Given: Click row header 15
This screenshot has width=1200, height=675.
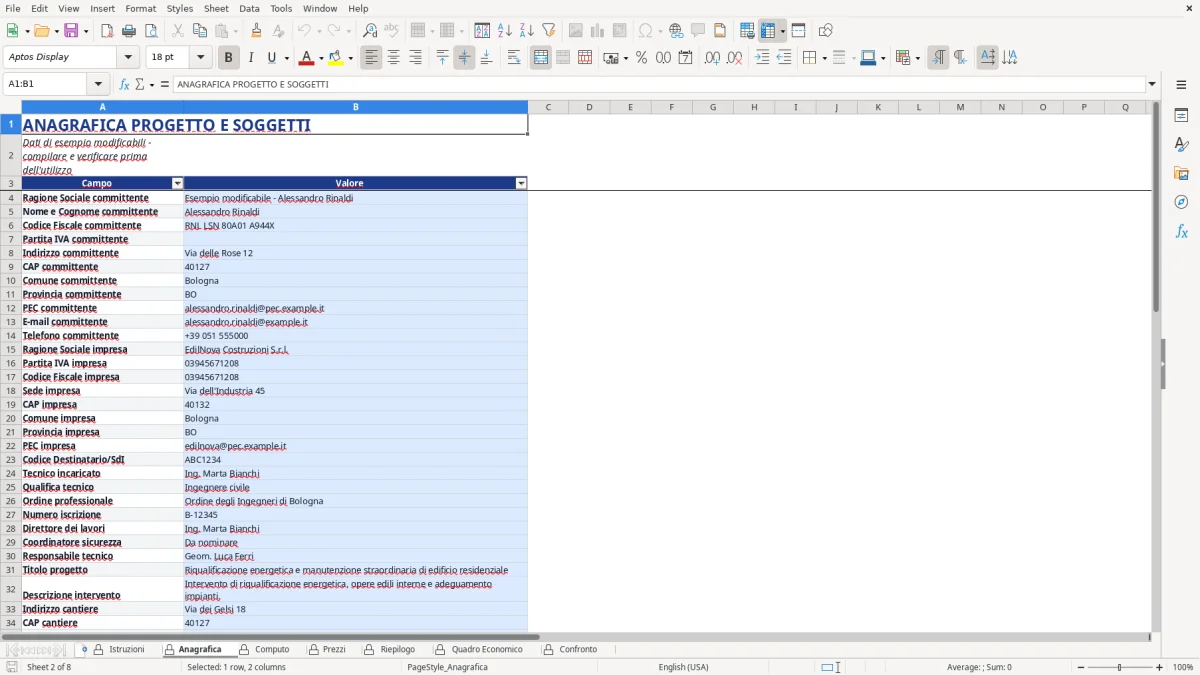Looking at the screenshot, I should tap(11, 350).
